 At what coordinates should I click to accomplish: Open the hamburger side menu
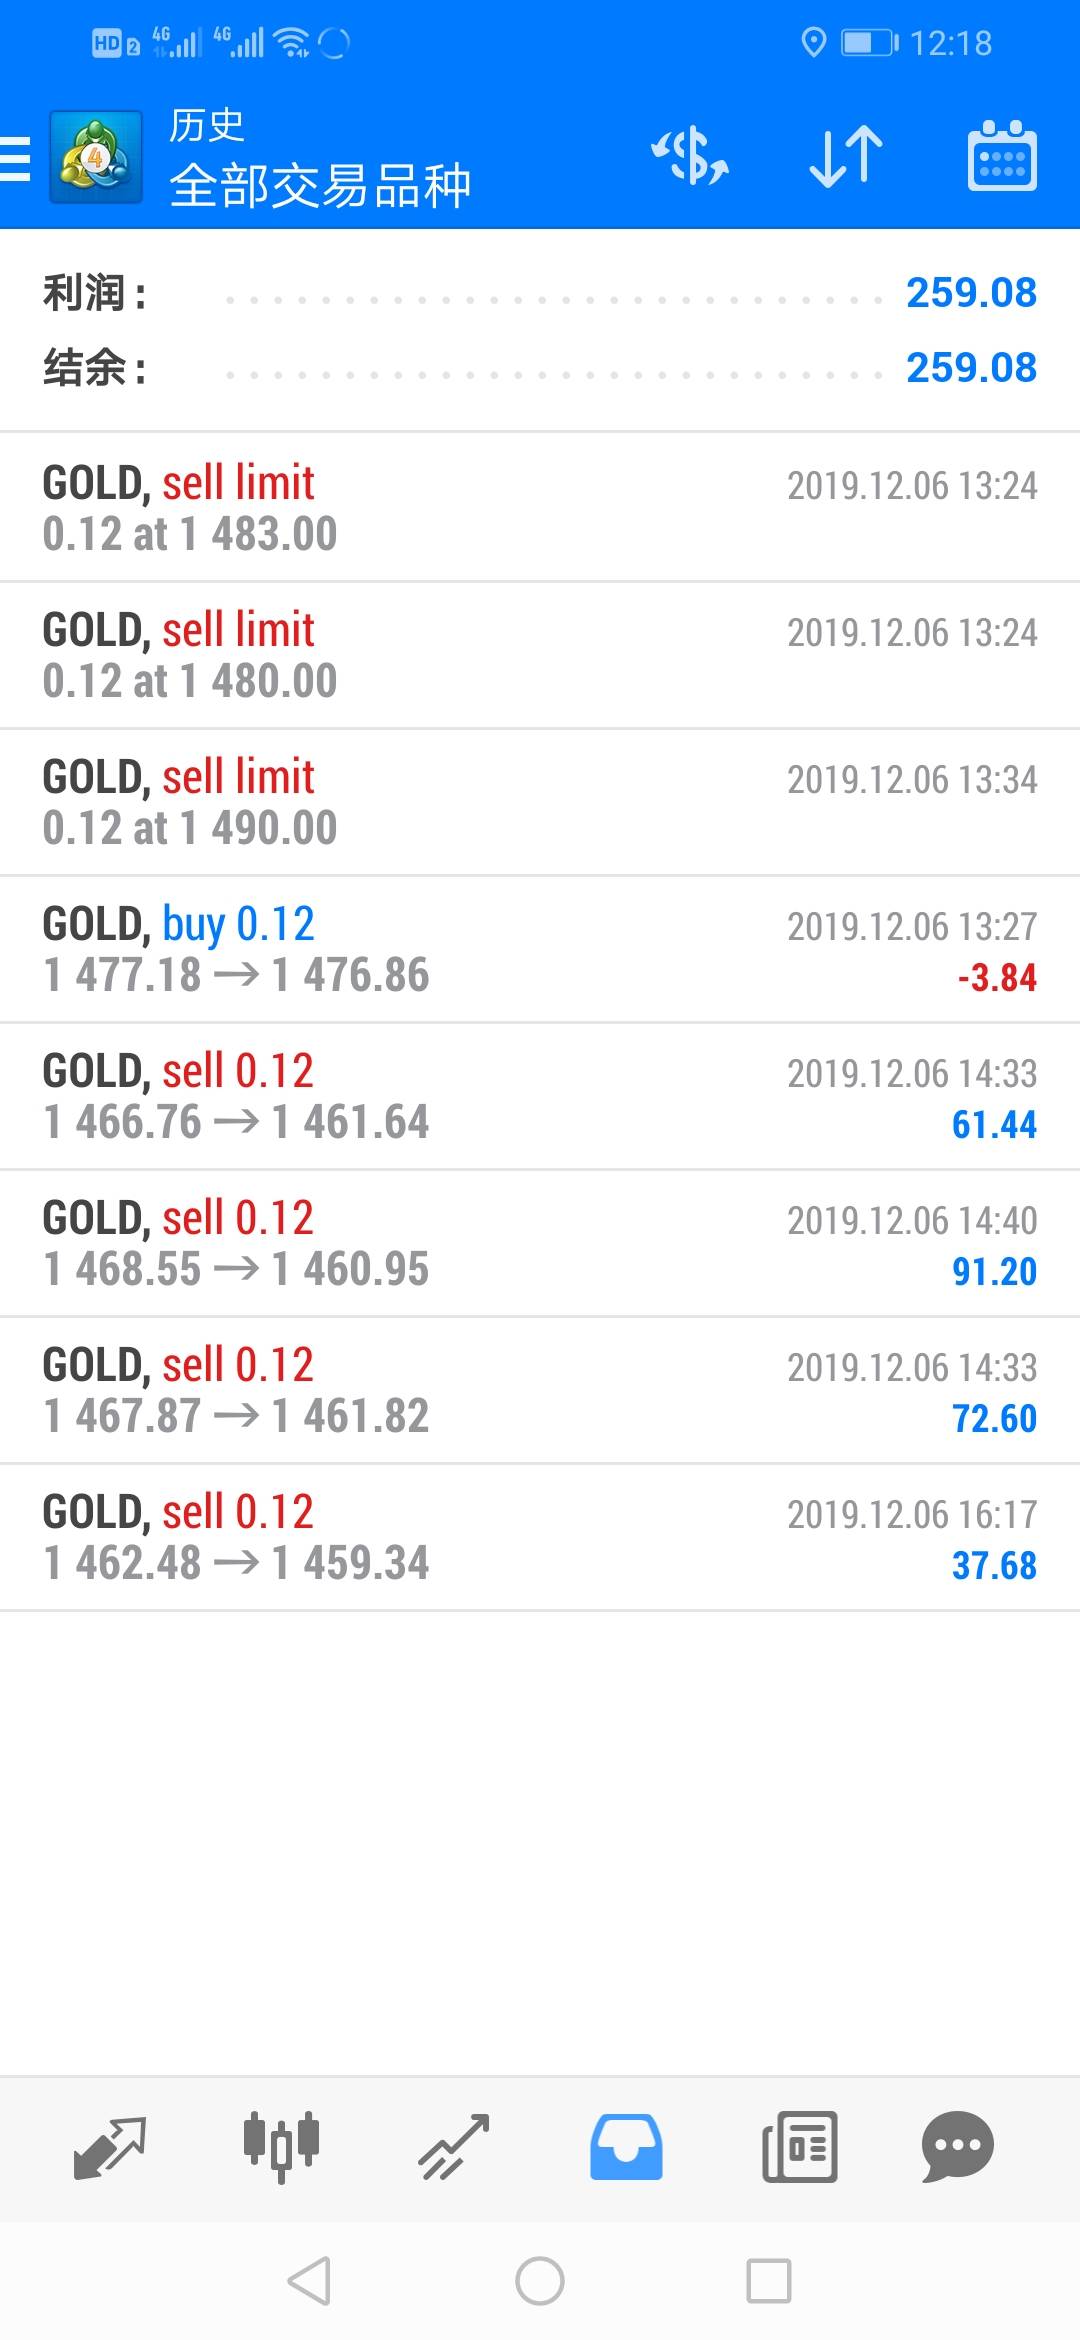click(x=16, y=158)
